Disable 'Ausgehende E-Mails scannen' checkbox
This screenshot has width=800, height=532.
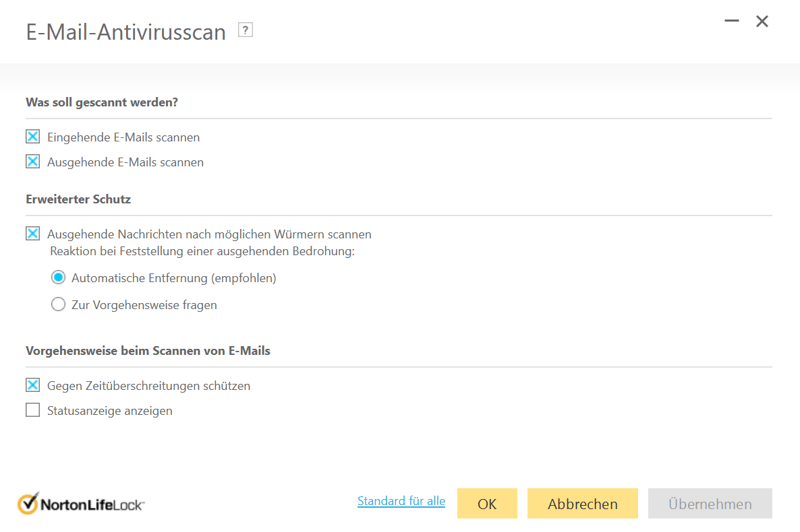click(33, 162)
